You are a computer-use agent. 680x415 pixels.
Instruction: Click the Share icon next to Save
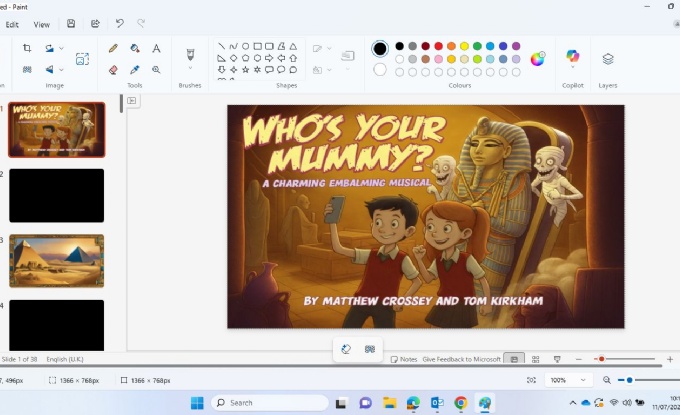click(x=95, y=24)
